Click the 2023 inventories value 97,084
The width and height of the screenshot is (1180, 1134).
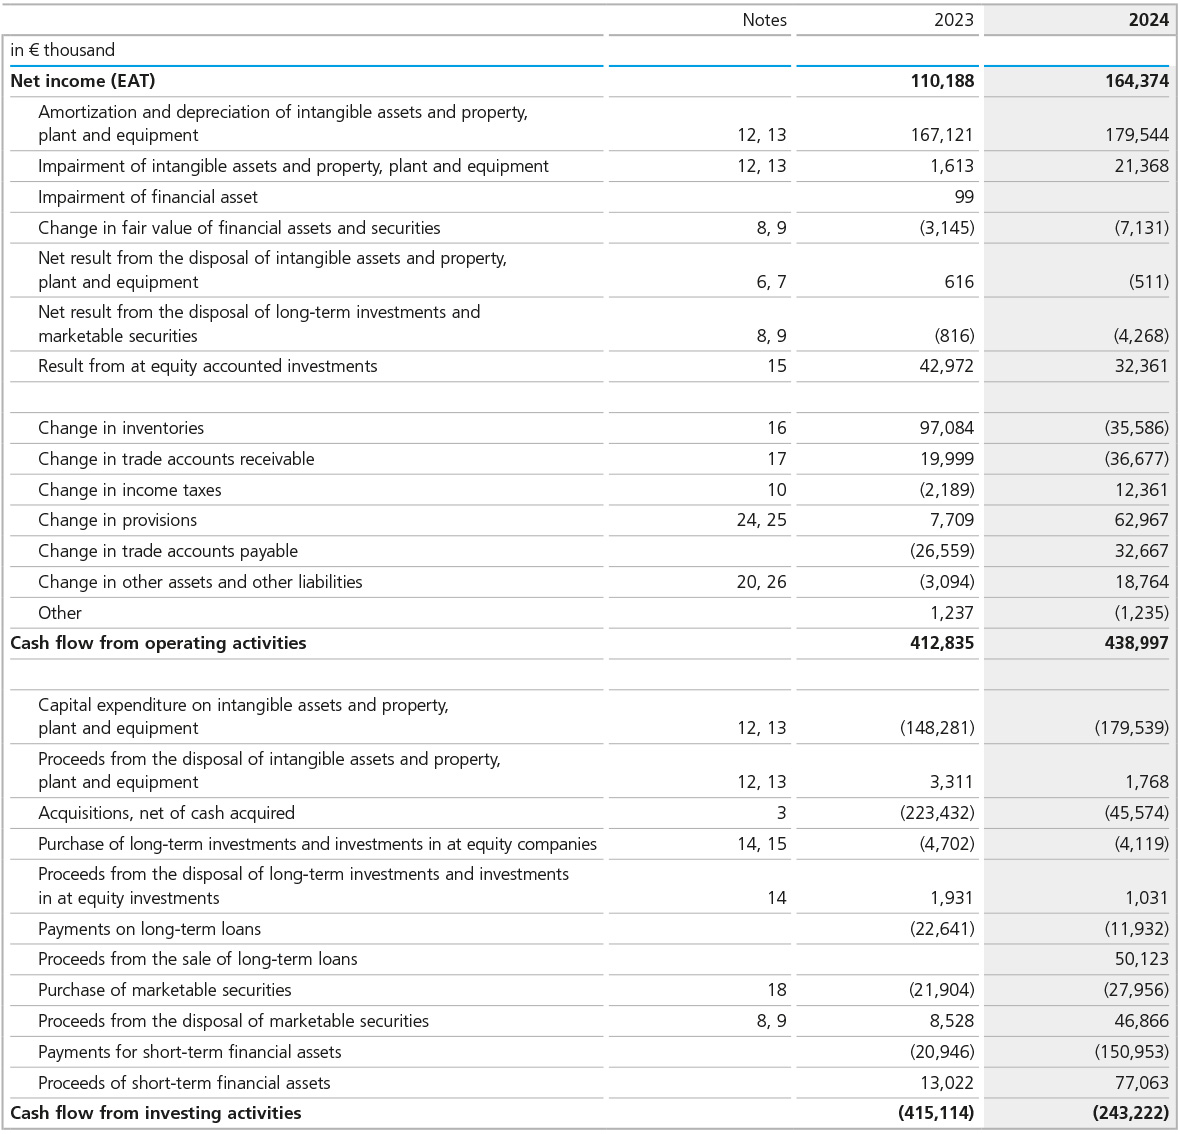coord(946,428)
